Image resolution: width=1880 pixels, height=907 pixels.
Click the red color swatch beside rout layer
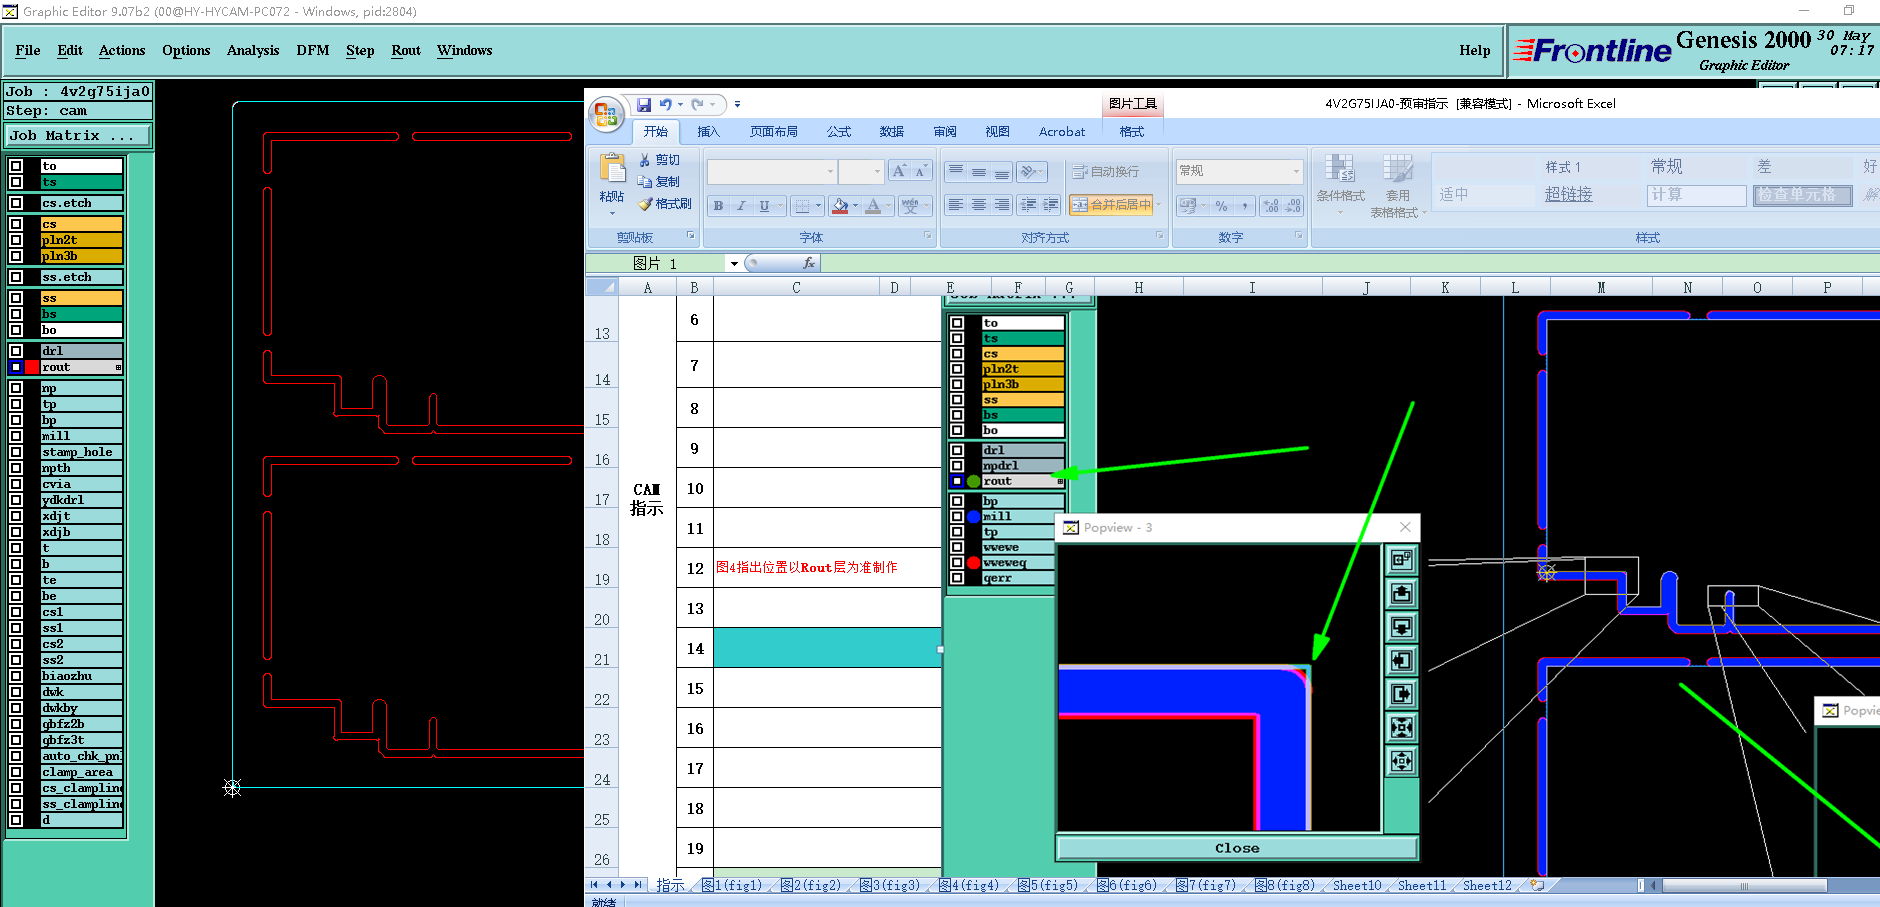pyautogui.click(x=32, y=367)
